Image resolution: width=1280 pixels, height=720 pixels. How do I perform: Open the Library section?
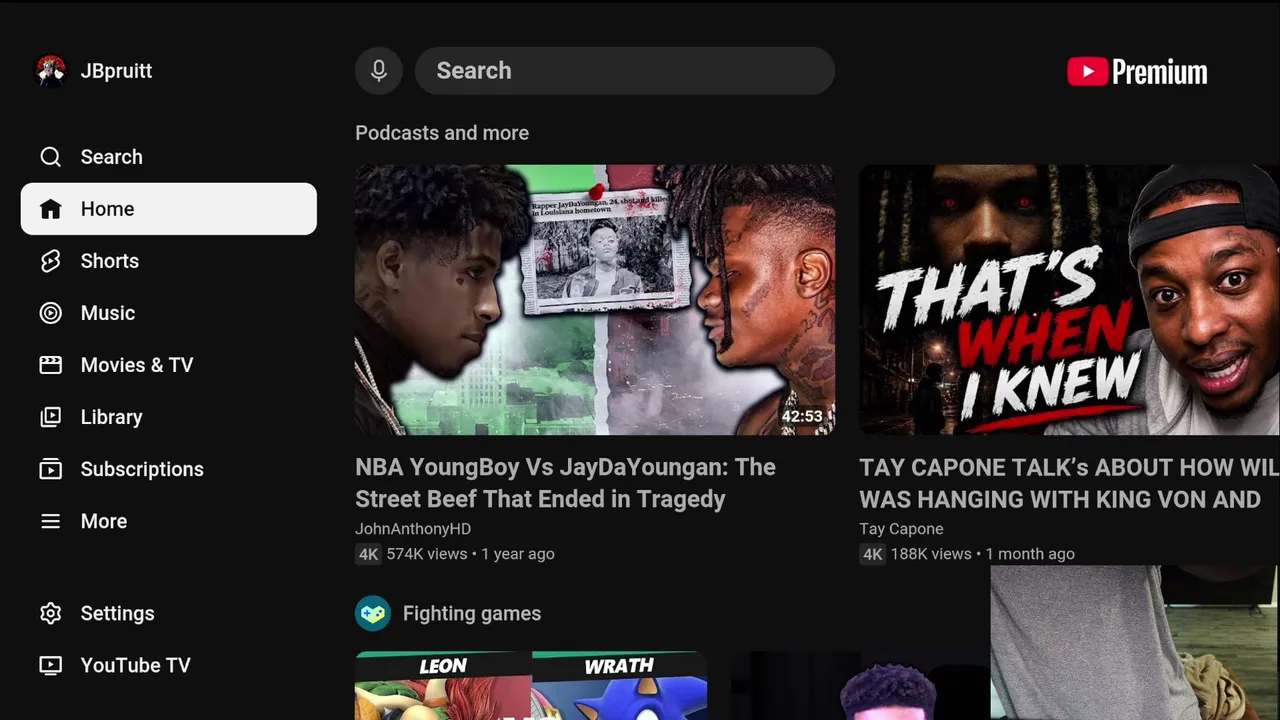click(169, 417)
